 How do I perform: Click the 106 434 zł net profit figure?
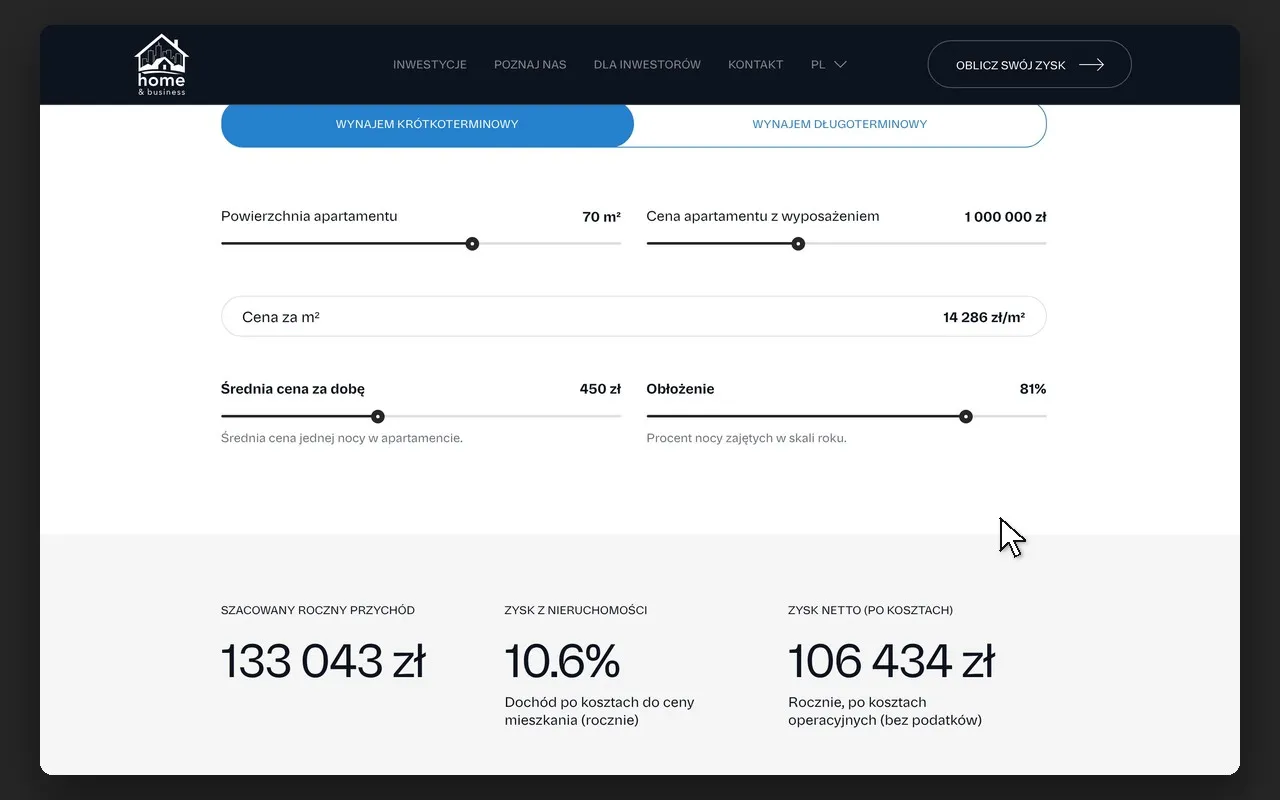pyautogui.click(x=891, y=662)
